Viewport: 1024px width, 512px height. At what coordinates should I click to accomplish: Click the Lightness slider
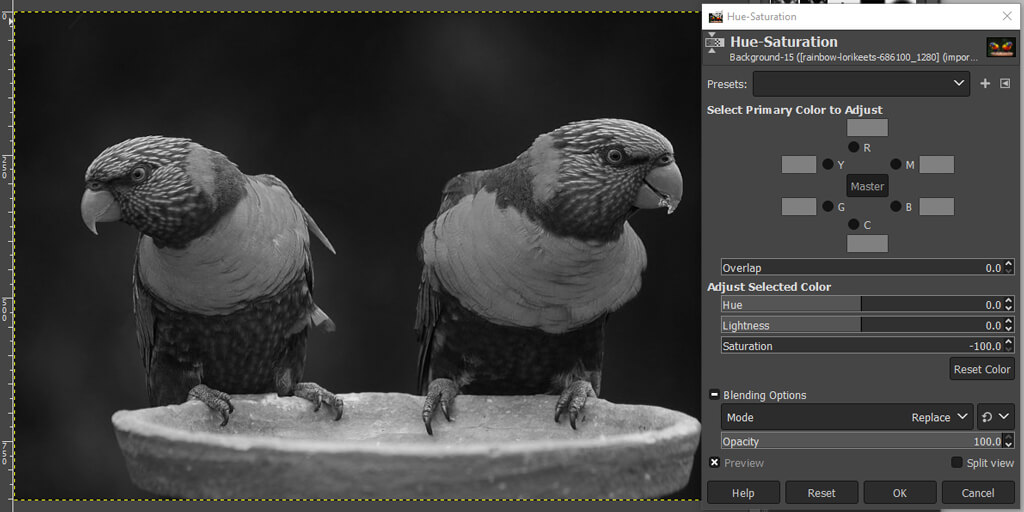(860, 325)
